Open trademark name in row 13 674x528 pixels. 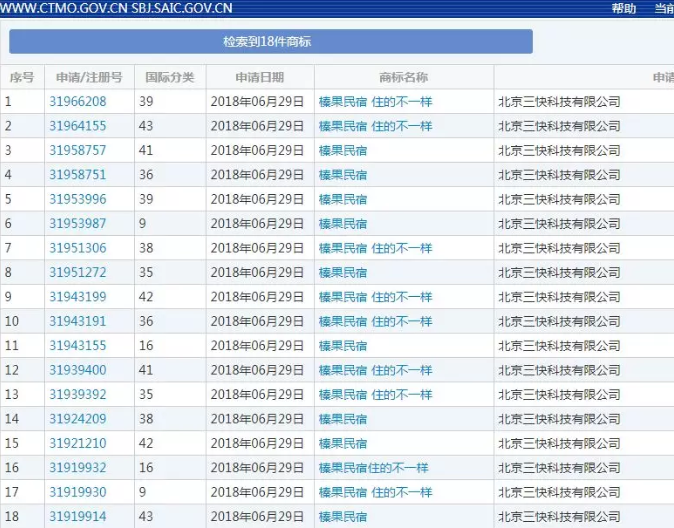click(375, 395)
